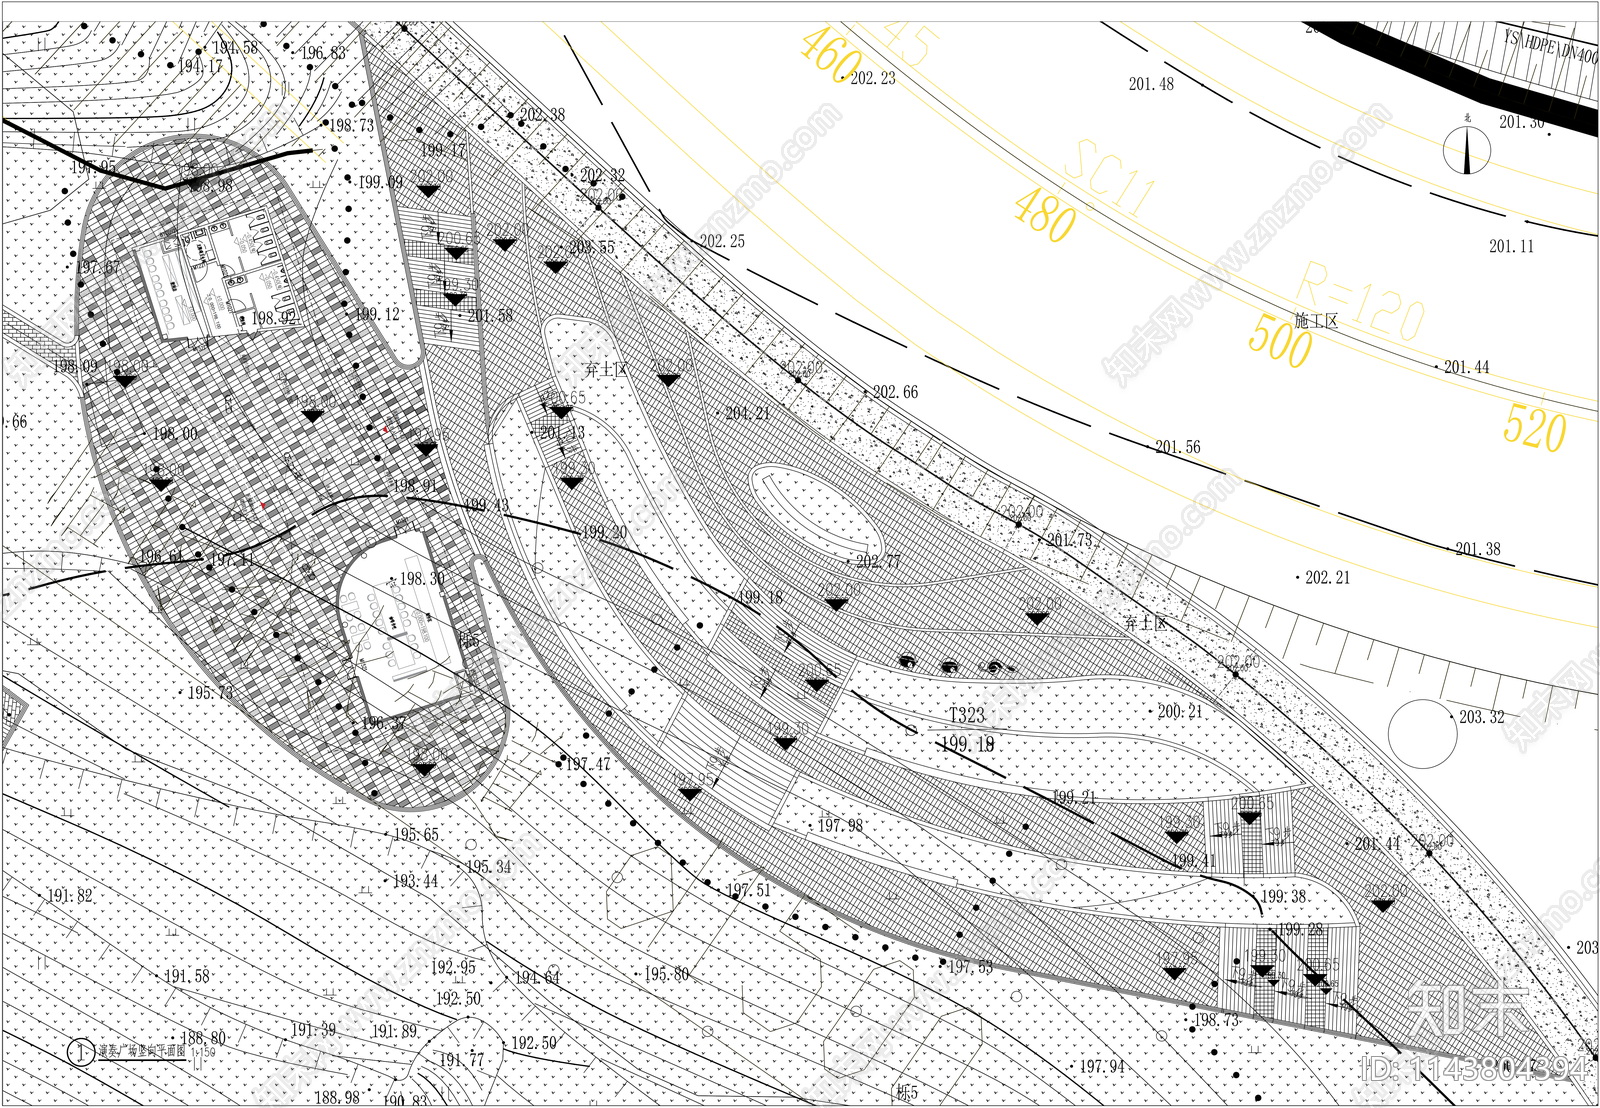The image size is (1600, 1108).
Task: Click elevation point 197.94
Action: pos(1102,1067)
